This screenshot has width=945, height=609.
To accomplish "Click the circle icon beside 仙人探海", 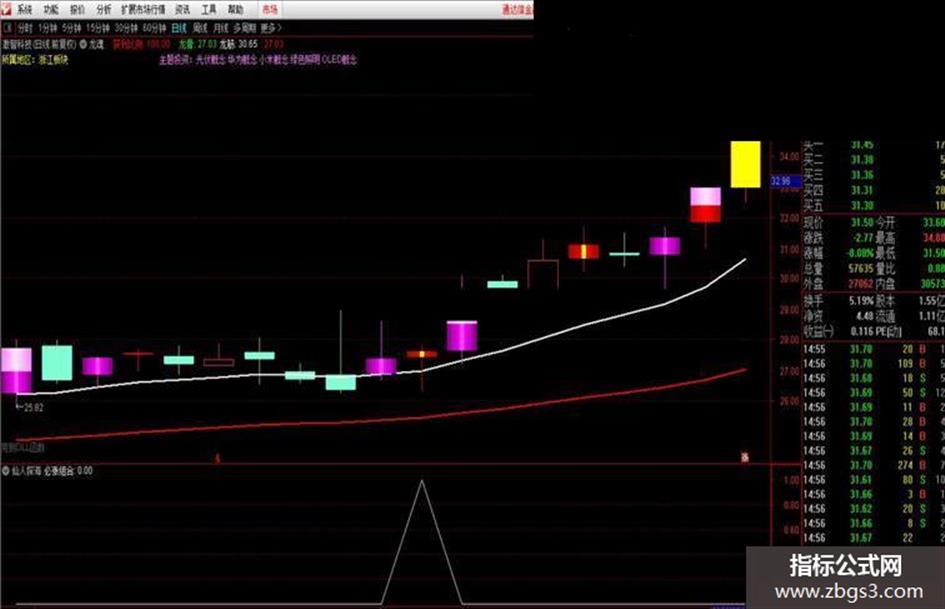I will click(6, 470).
